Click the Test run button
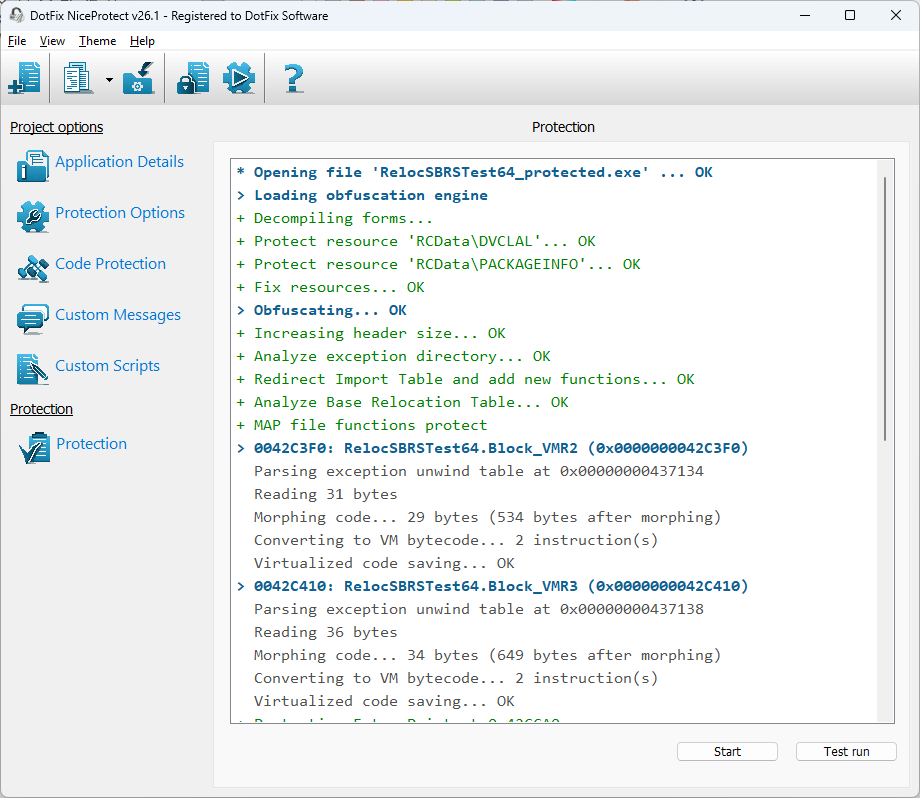 pyautogui.click(x=846, y=752)
